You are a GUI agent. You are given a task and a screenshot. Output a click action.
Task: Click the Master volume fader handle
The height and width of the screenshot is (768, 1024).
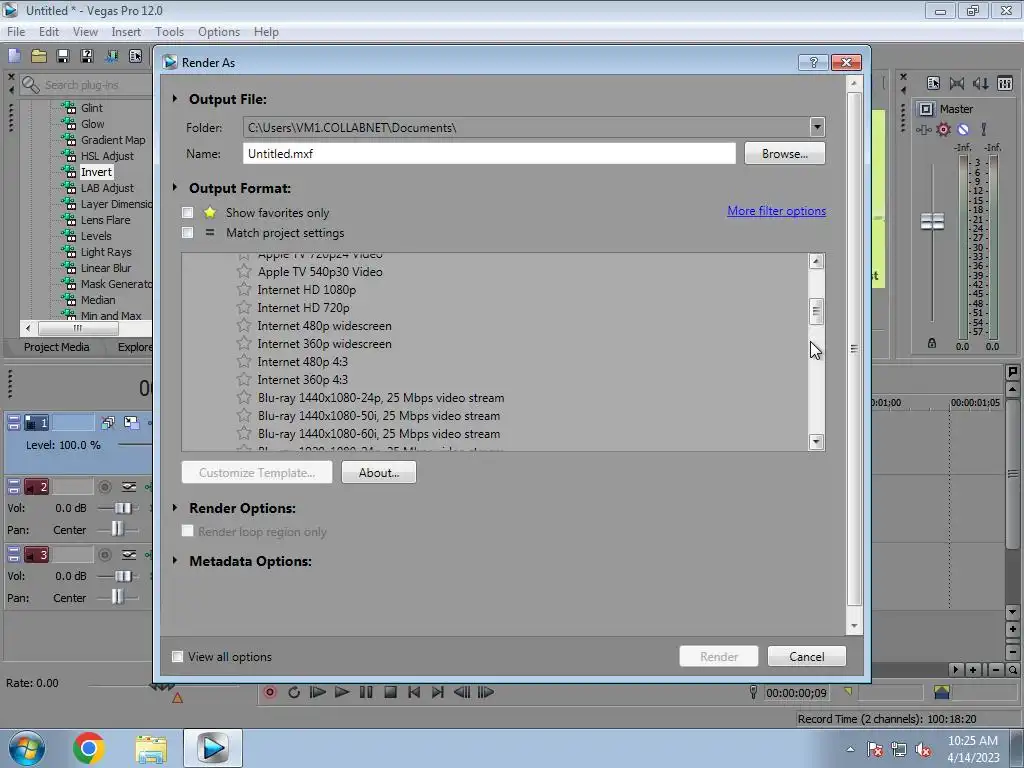click(x=932, y=221)
